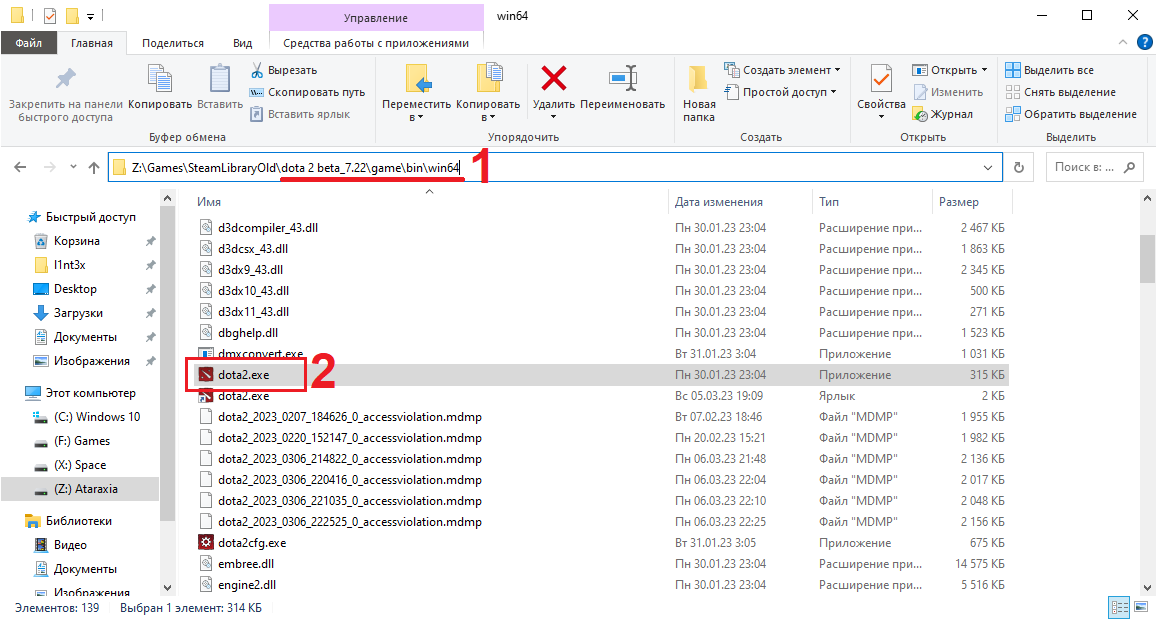The width and height of the screenshot is (1157, 620).
Task: Open the Quick Access Toolbar customize arrow
Action: click(x=89, y=15)
